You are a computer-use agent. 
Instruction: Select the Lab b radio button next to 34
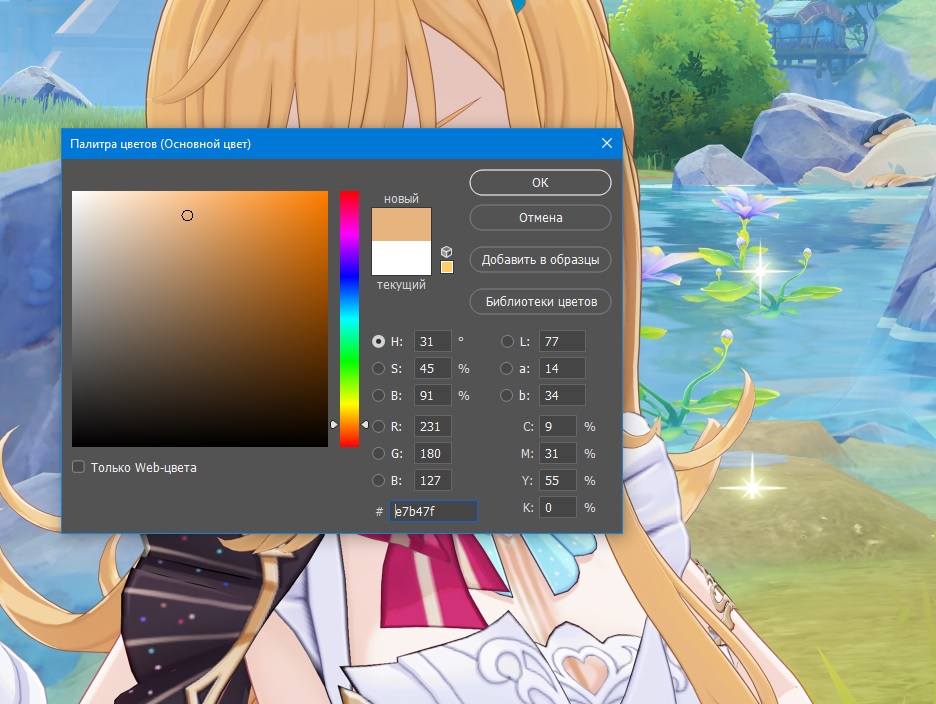pos(507,395)
